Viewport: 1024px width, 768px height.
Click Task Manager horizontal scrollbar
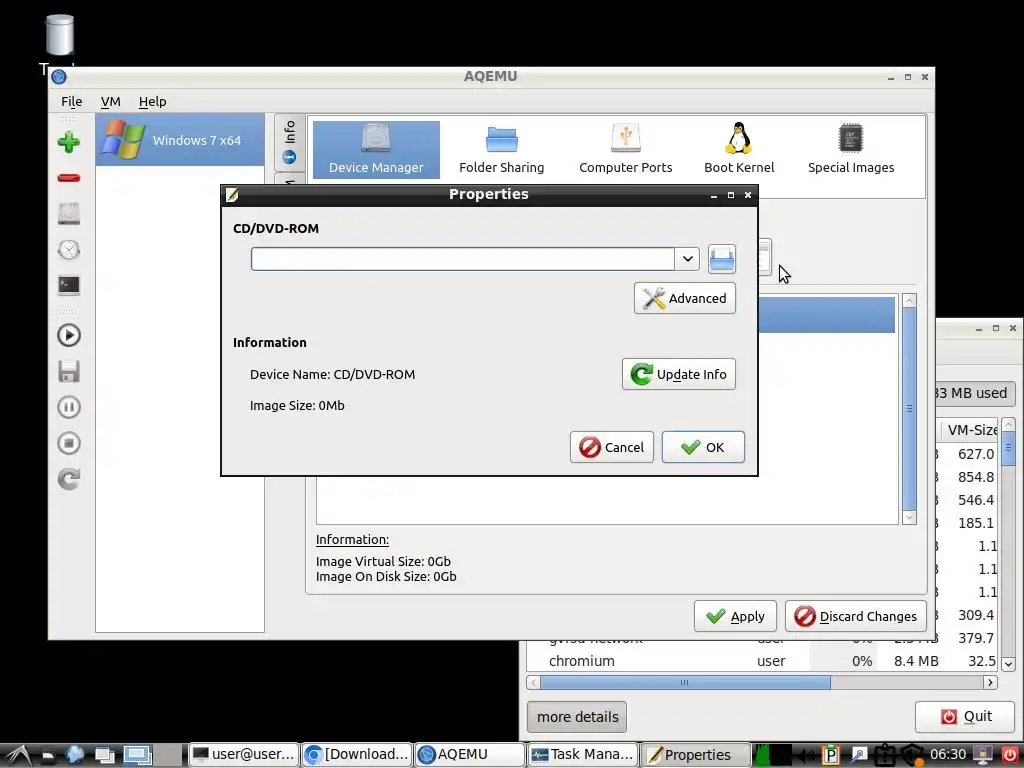[x=685, y=682]
